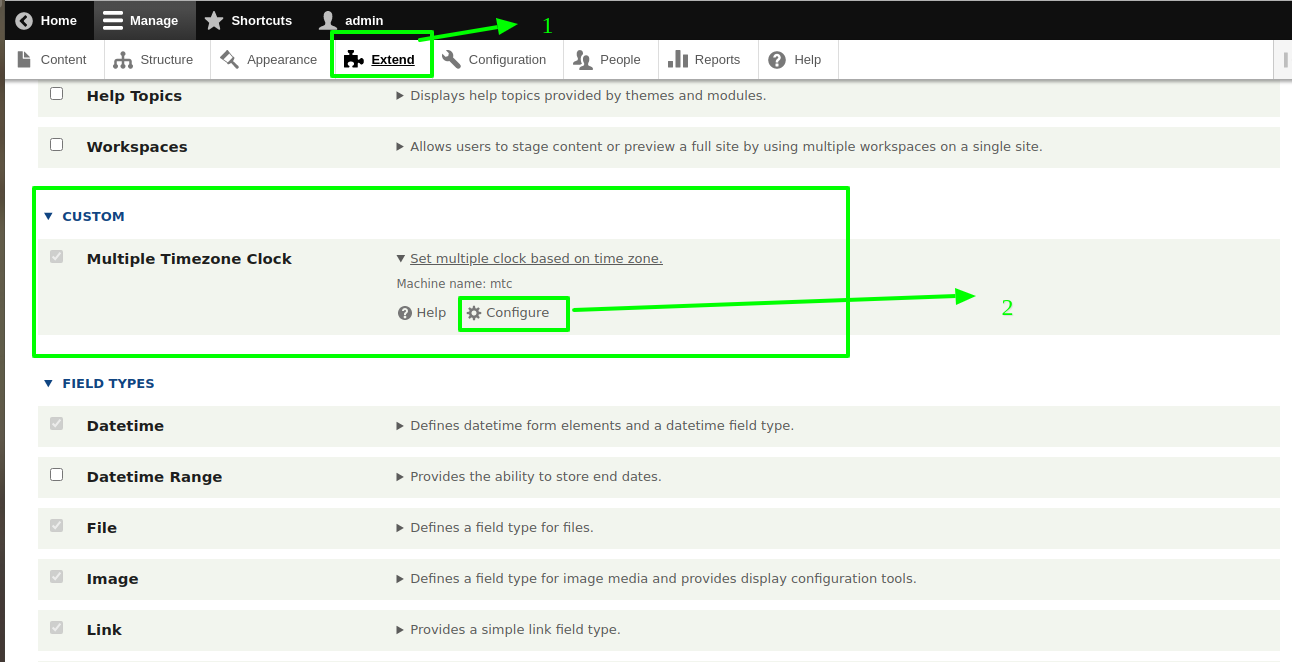Expand the Workspaces module description

(x=401, y=147)
